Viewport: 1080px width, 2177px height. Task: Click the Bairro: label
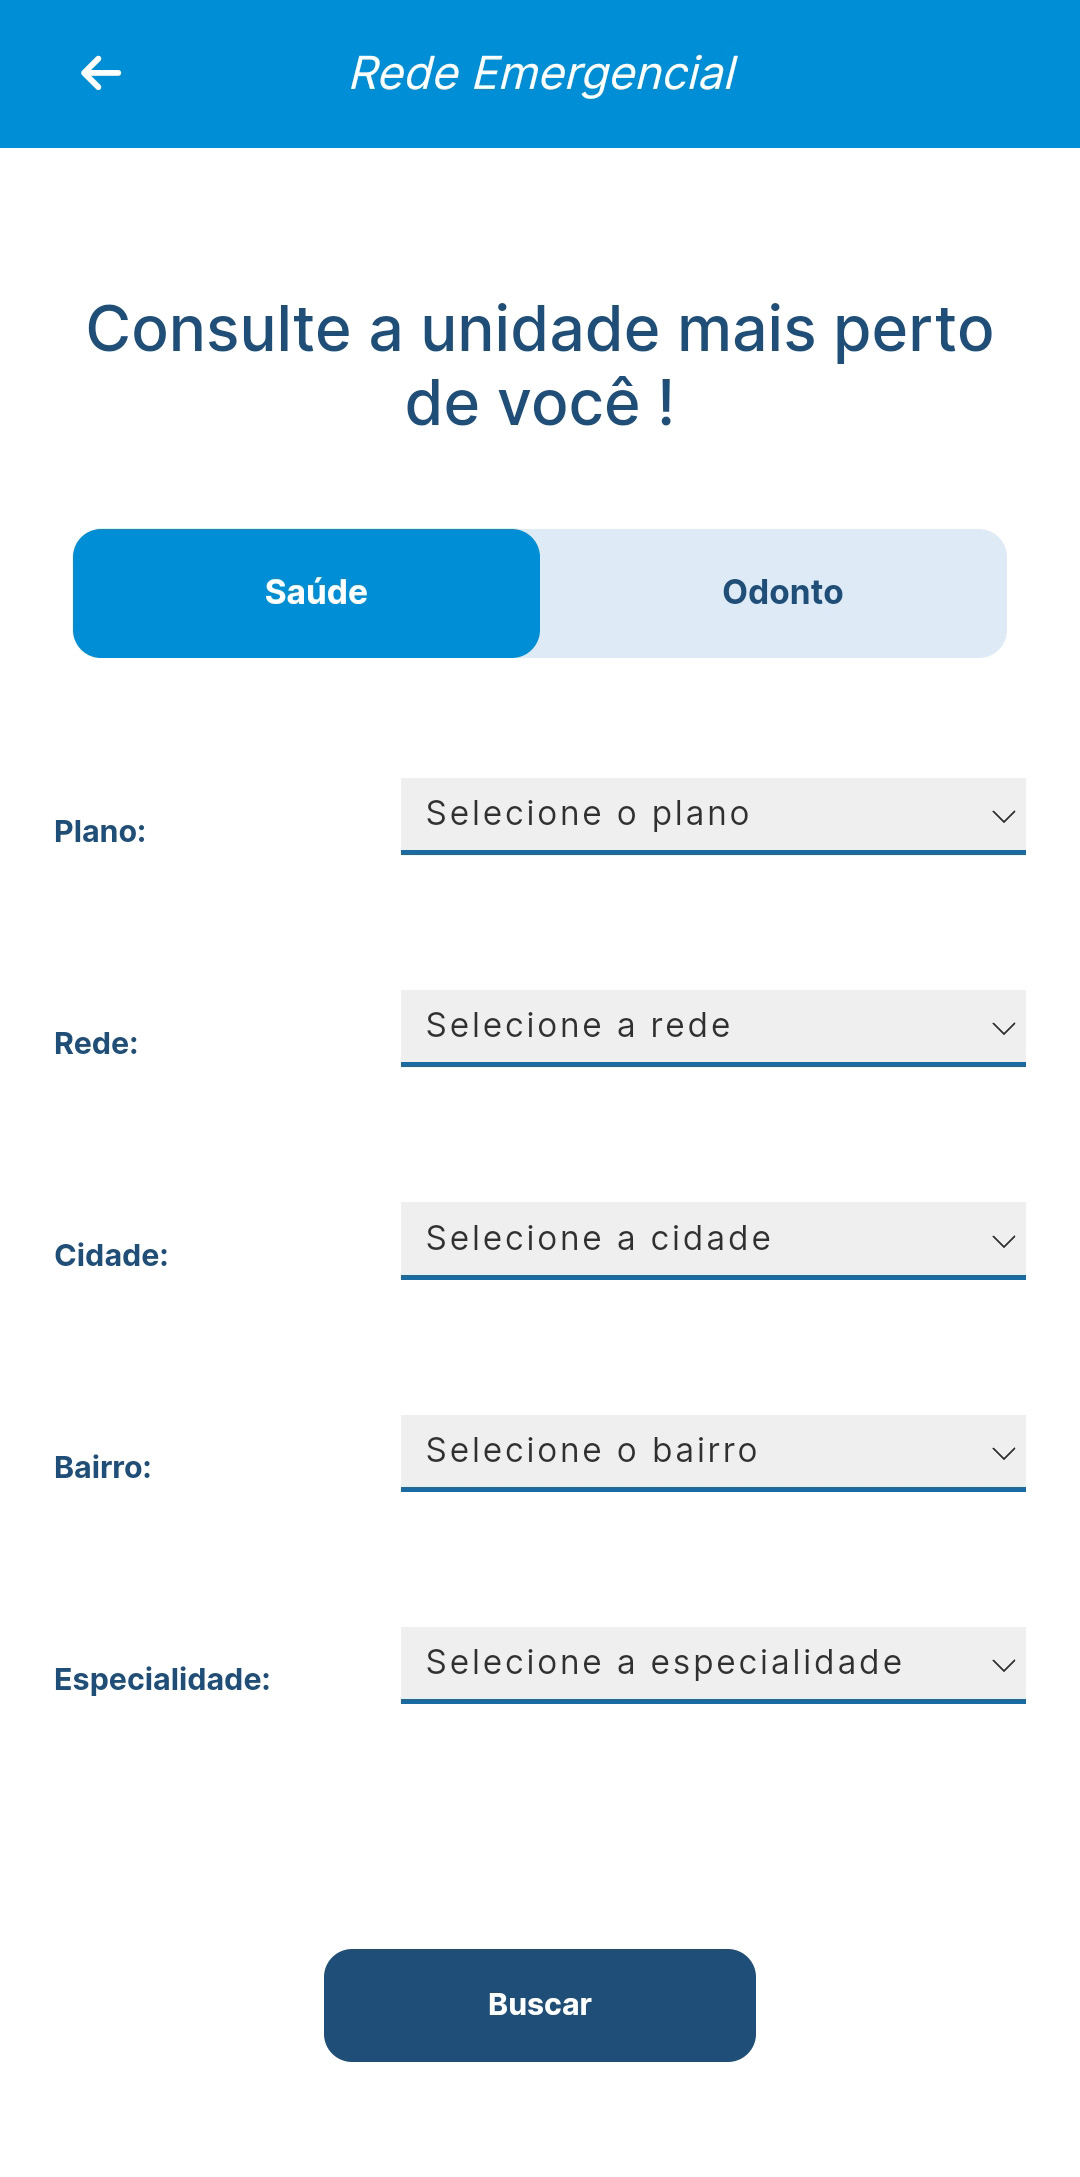point(103,1467)
